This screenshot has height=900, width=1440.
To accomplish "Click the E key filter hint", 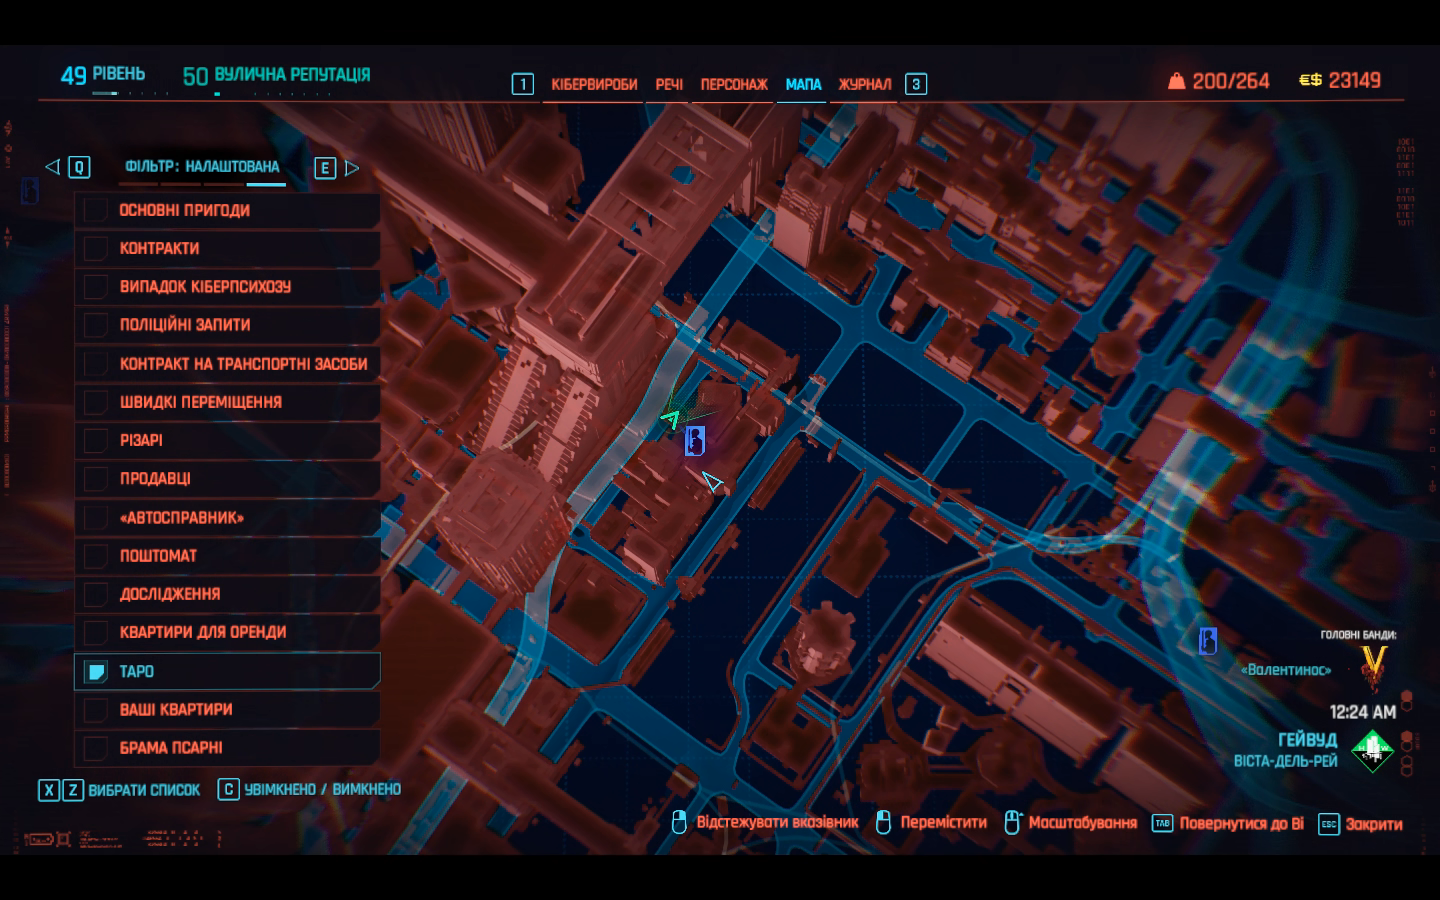I will (325, 168).
